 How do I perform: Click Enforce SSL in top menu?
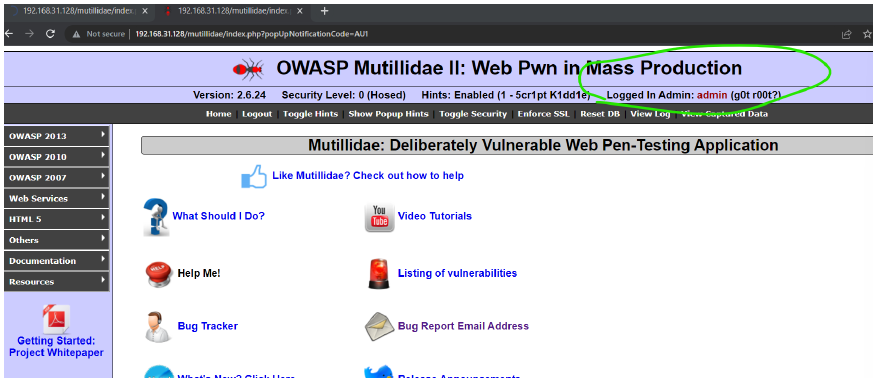tap(543, 114)
